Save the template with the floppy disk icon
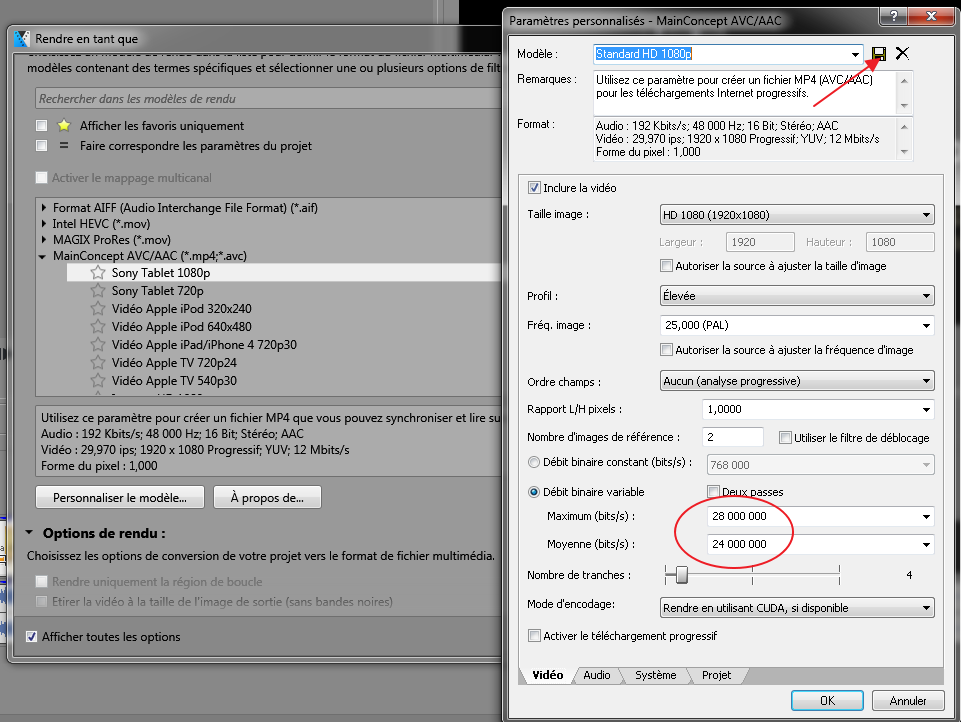 pos(879,54)
